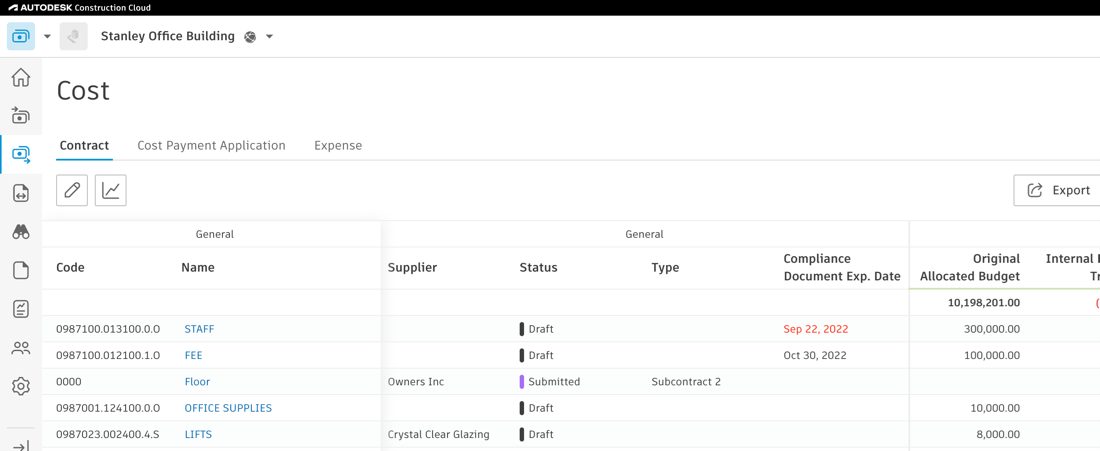Open the Change Order icon in the sidebar
Viewport: 1100px width, 451px height.
[x=21, y=193]
